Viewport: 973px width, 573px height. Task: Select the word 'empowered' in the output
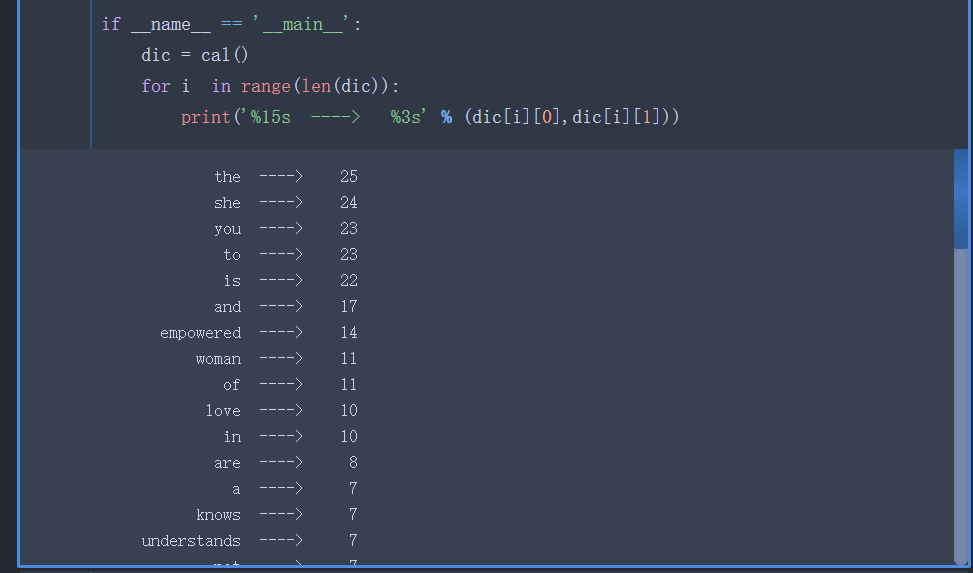[200, 333]
